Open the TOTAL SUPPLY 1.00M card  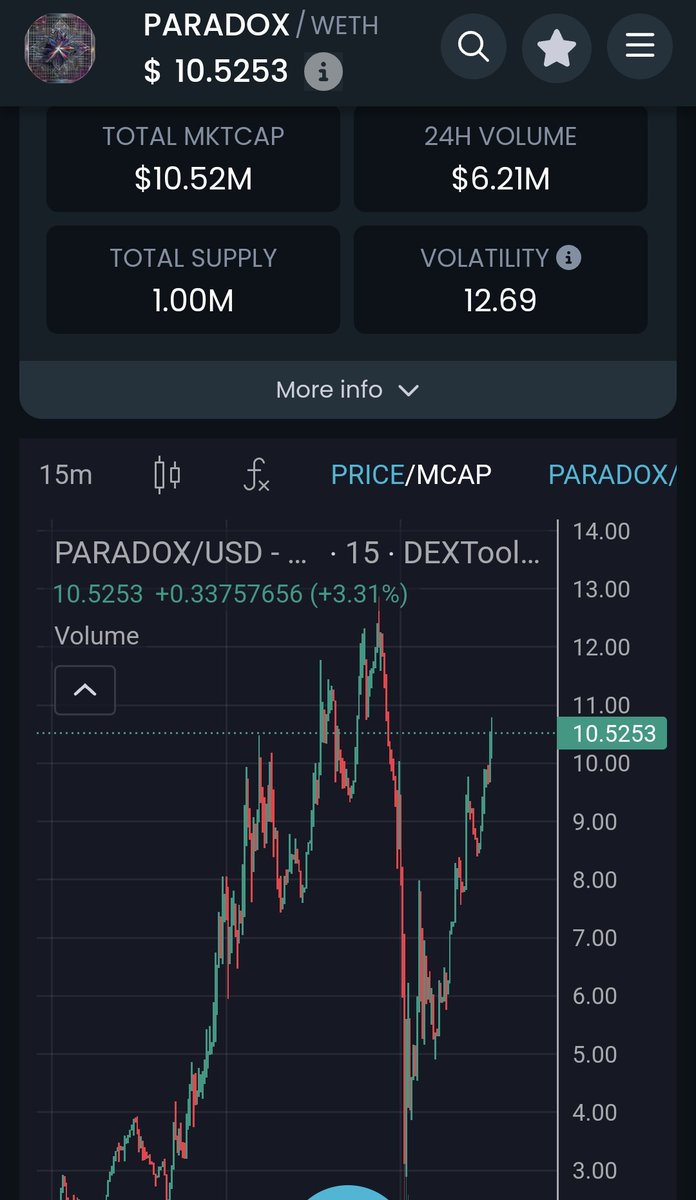193,280
